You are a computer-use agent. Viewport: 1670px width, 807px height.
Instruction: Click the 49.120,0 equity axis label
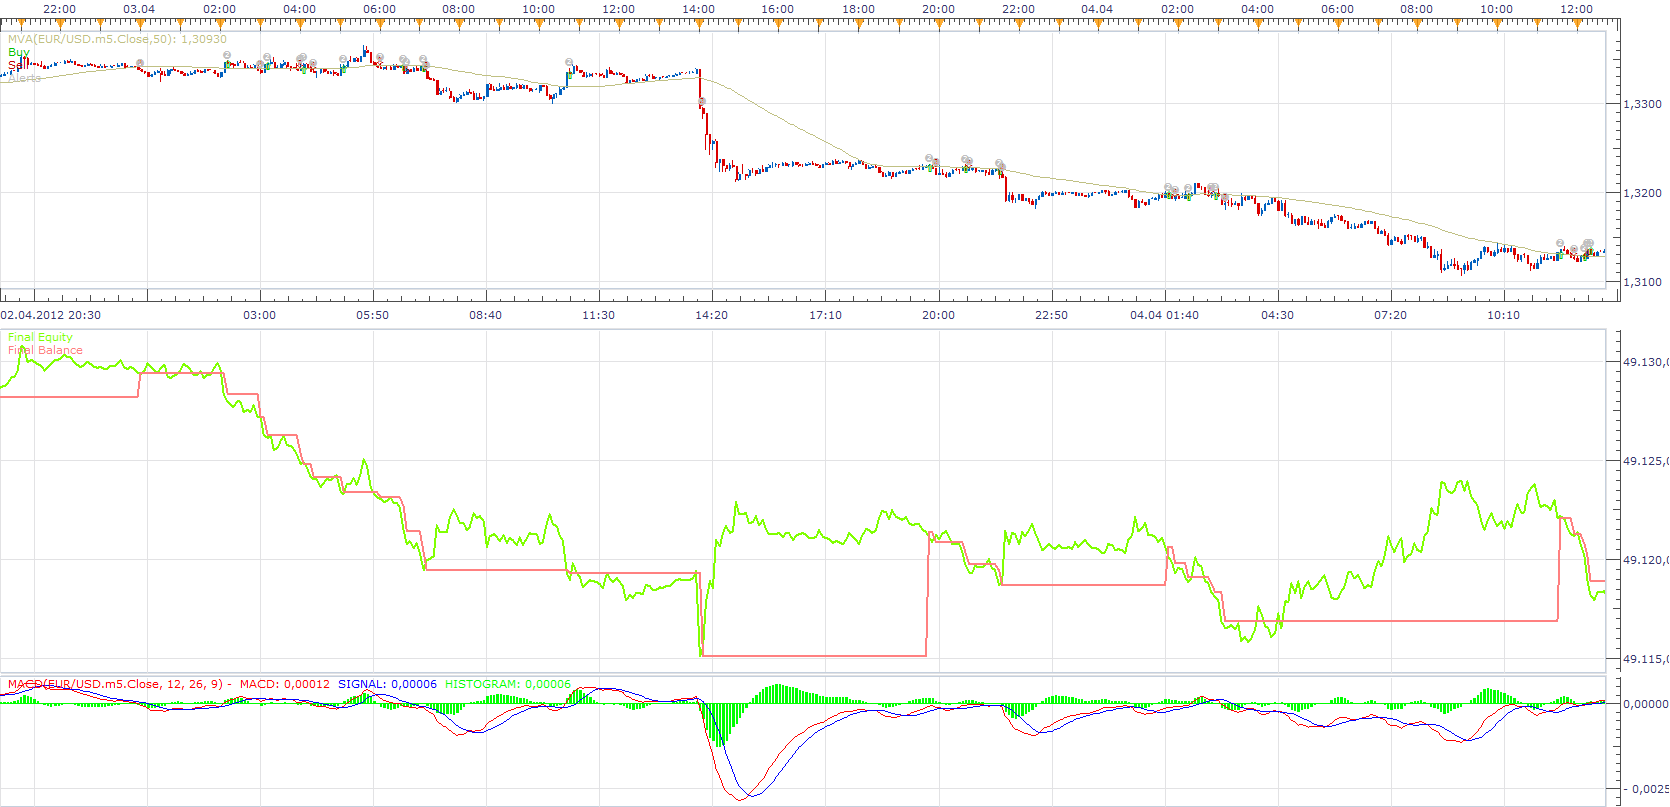point(1645,560)
